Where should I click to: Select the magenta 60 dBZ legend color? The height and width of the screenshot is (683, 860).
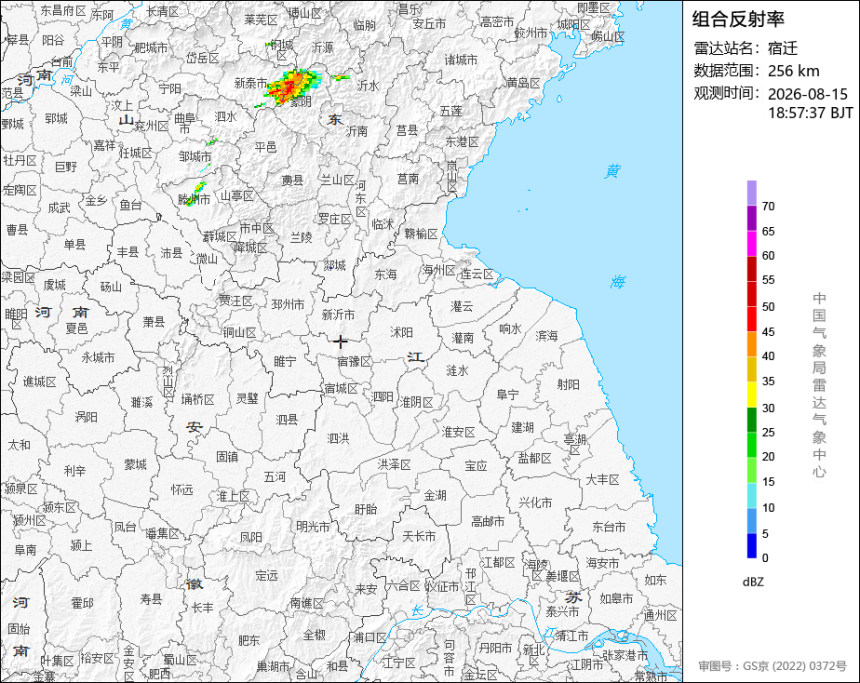pyautogui.click(x=751, y=243)
